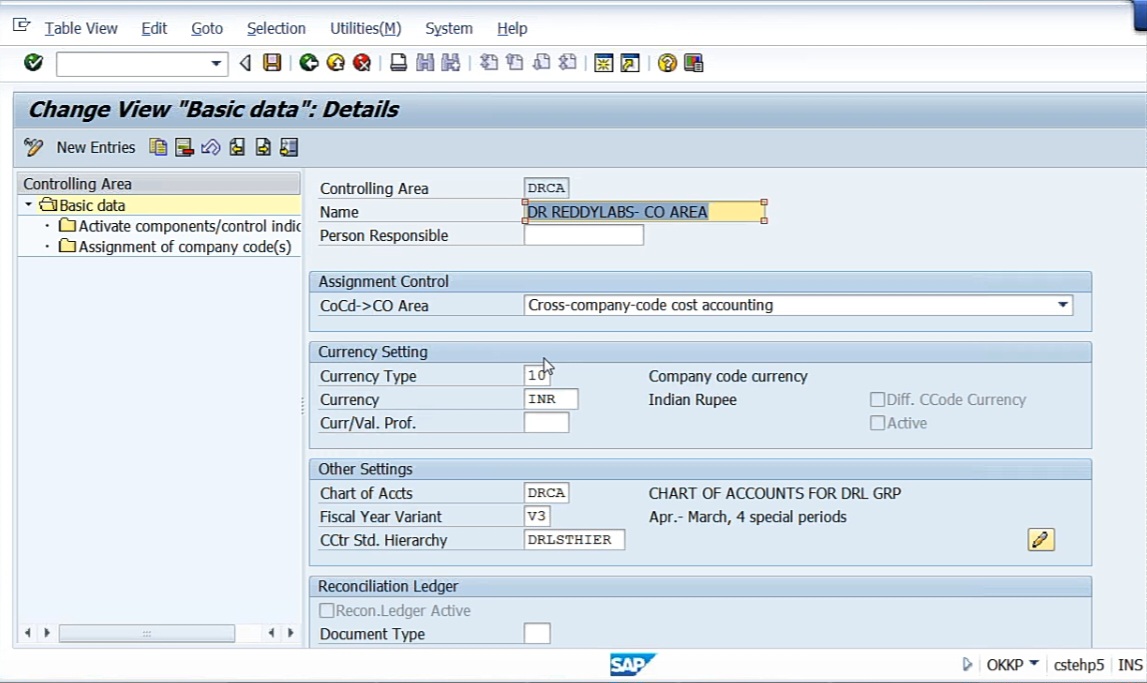Viewport: 1147px width, 683px height.
Task: Click the Currency Type field
Action: click(x=537, y=375)
